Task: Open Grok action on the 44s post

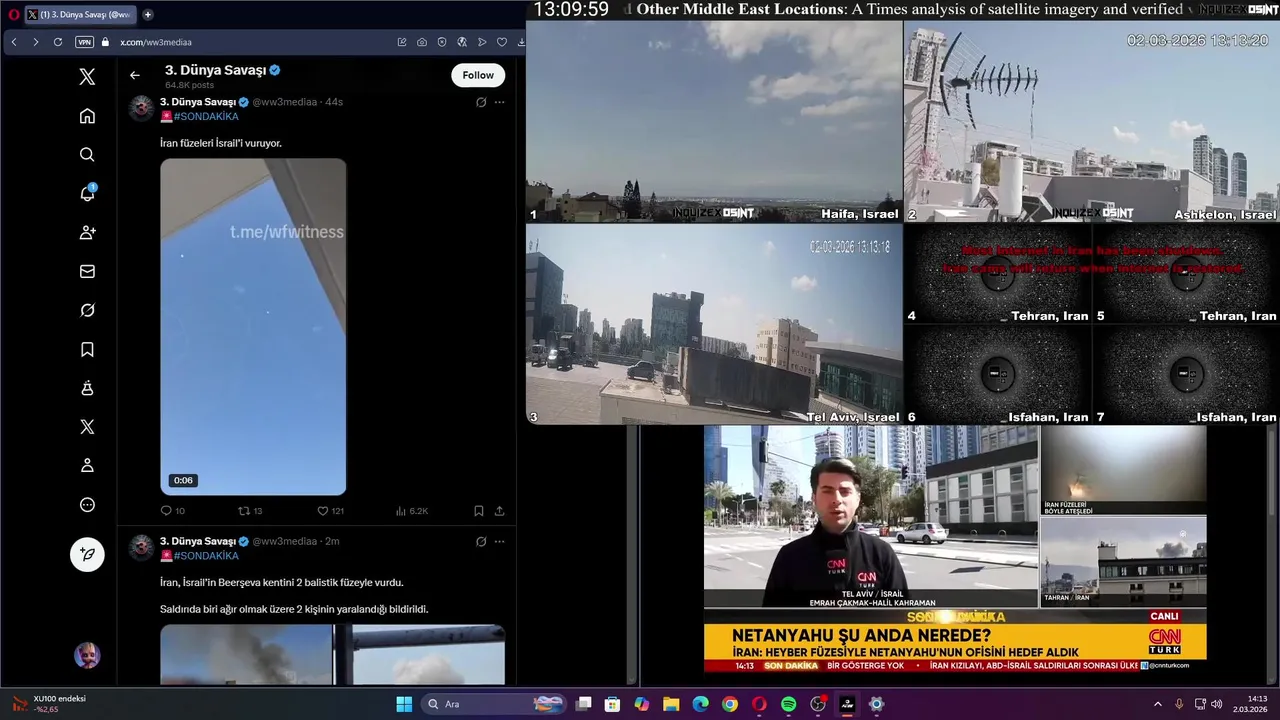Action: tap(481, 102)
